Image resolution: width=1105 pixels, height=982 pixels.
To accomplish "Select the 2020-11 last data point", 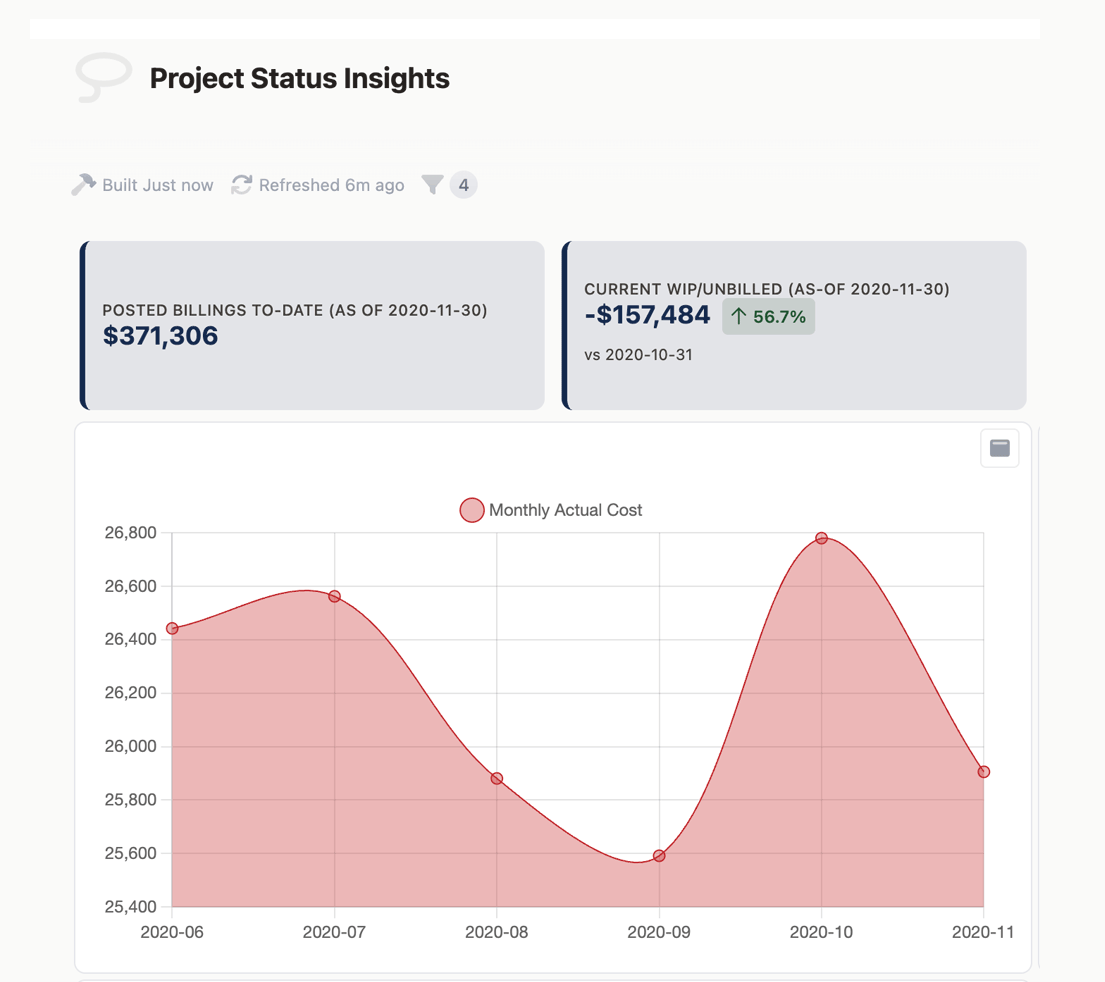I will tap(984, 772).
